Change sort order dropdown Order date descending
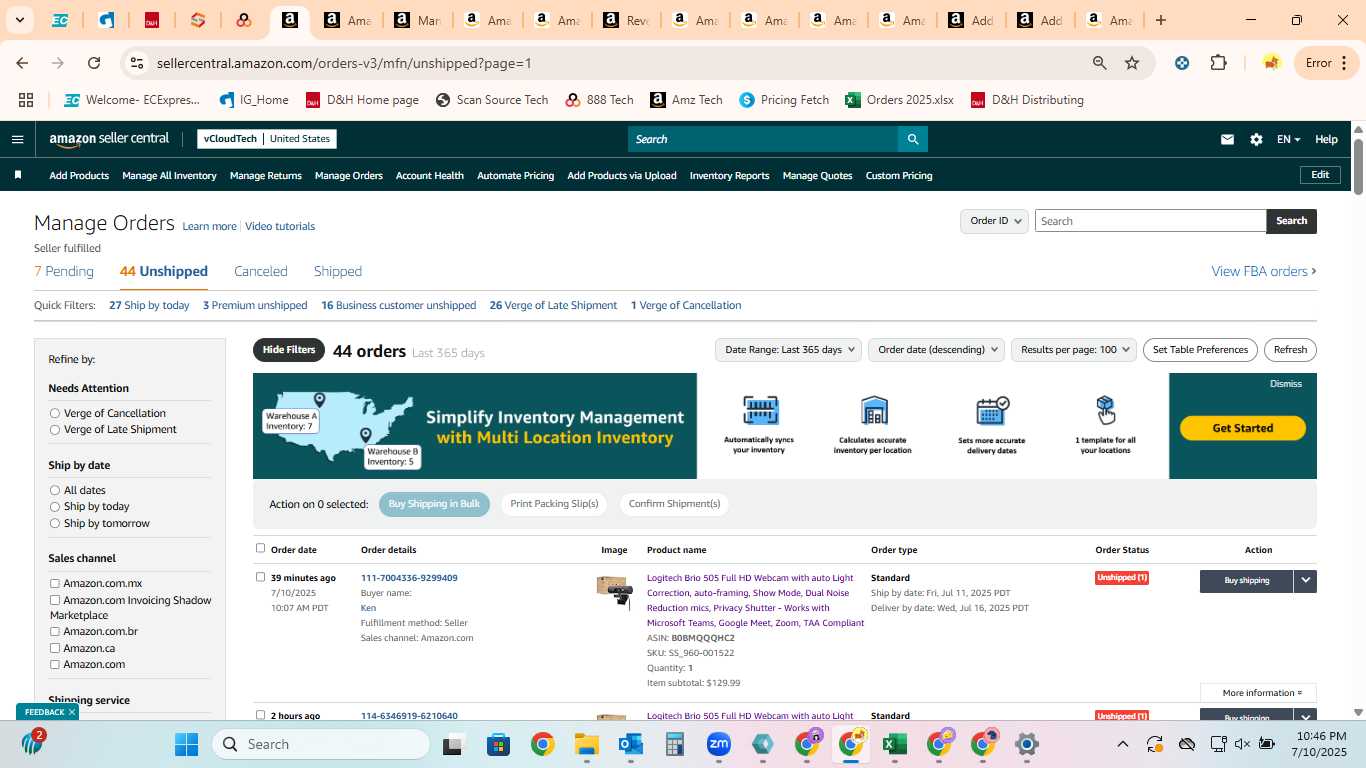 click(936, 350)
